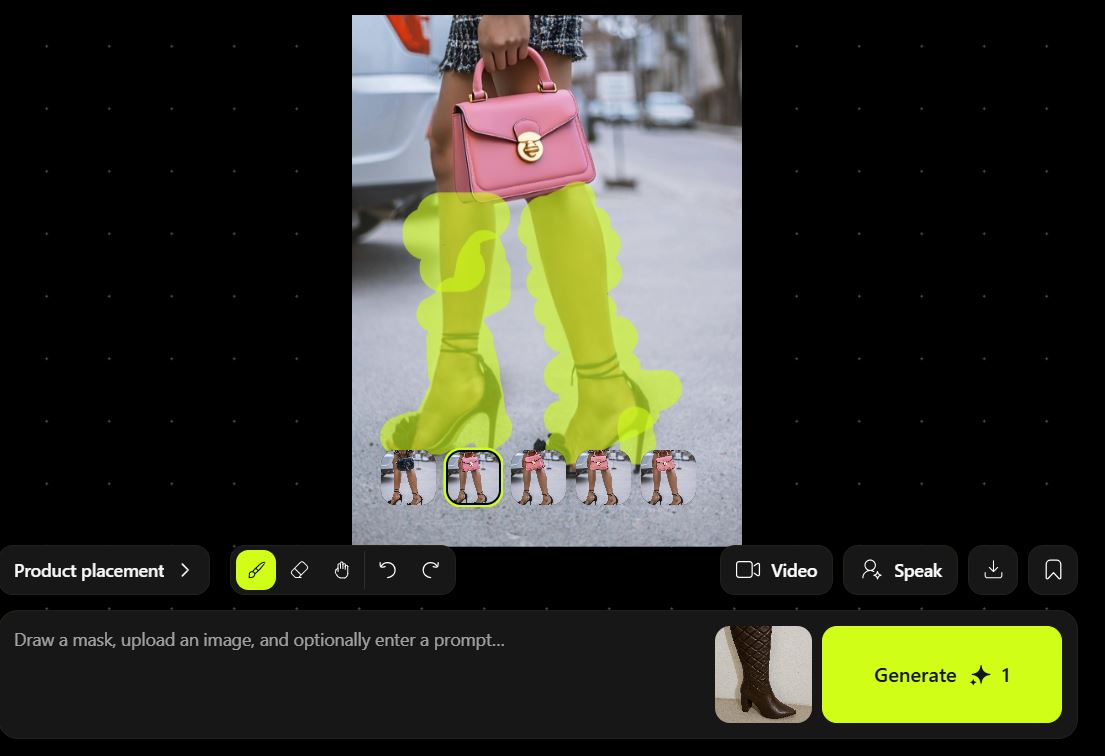
Task: Activate the hand pan tool
Action: tap(342, 570)
